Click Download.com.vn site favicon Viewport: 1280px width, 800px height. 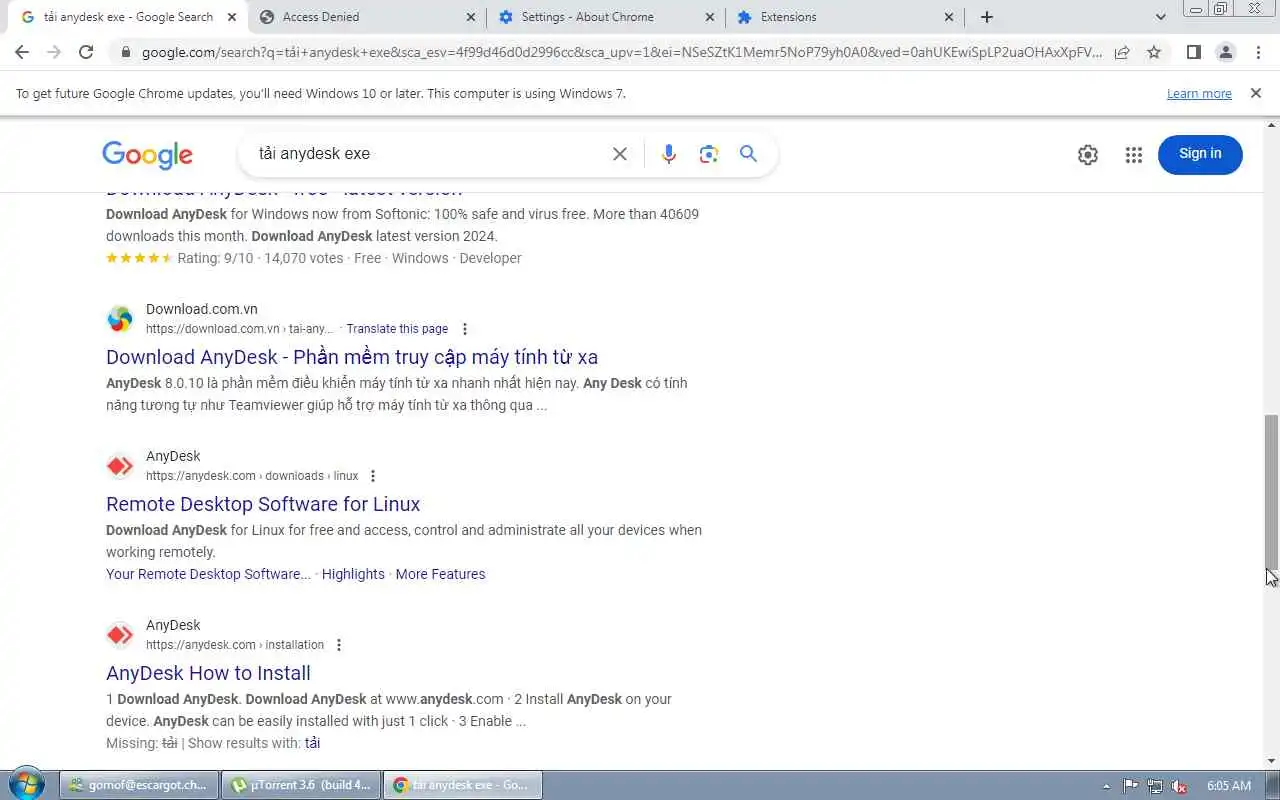tap(120, 319)
